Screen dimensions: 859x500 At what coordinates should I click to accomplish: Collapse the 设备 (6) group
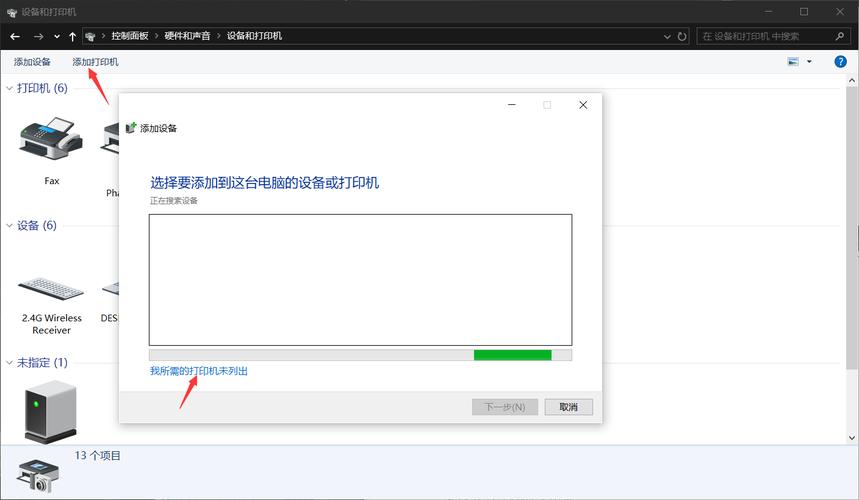(x=10, y=226)
